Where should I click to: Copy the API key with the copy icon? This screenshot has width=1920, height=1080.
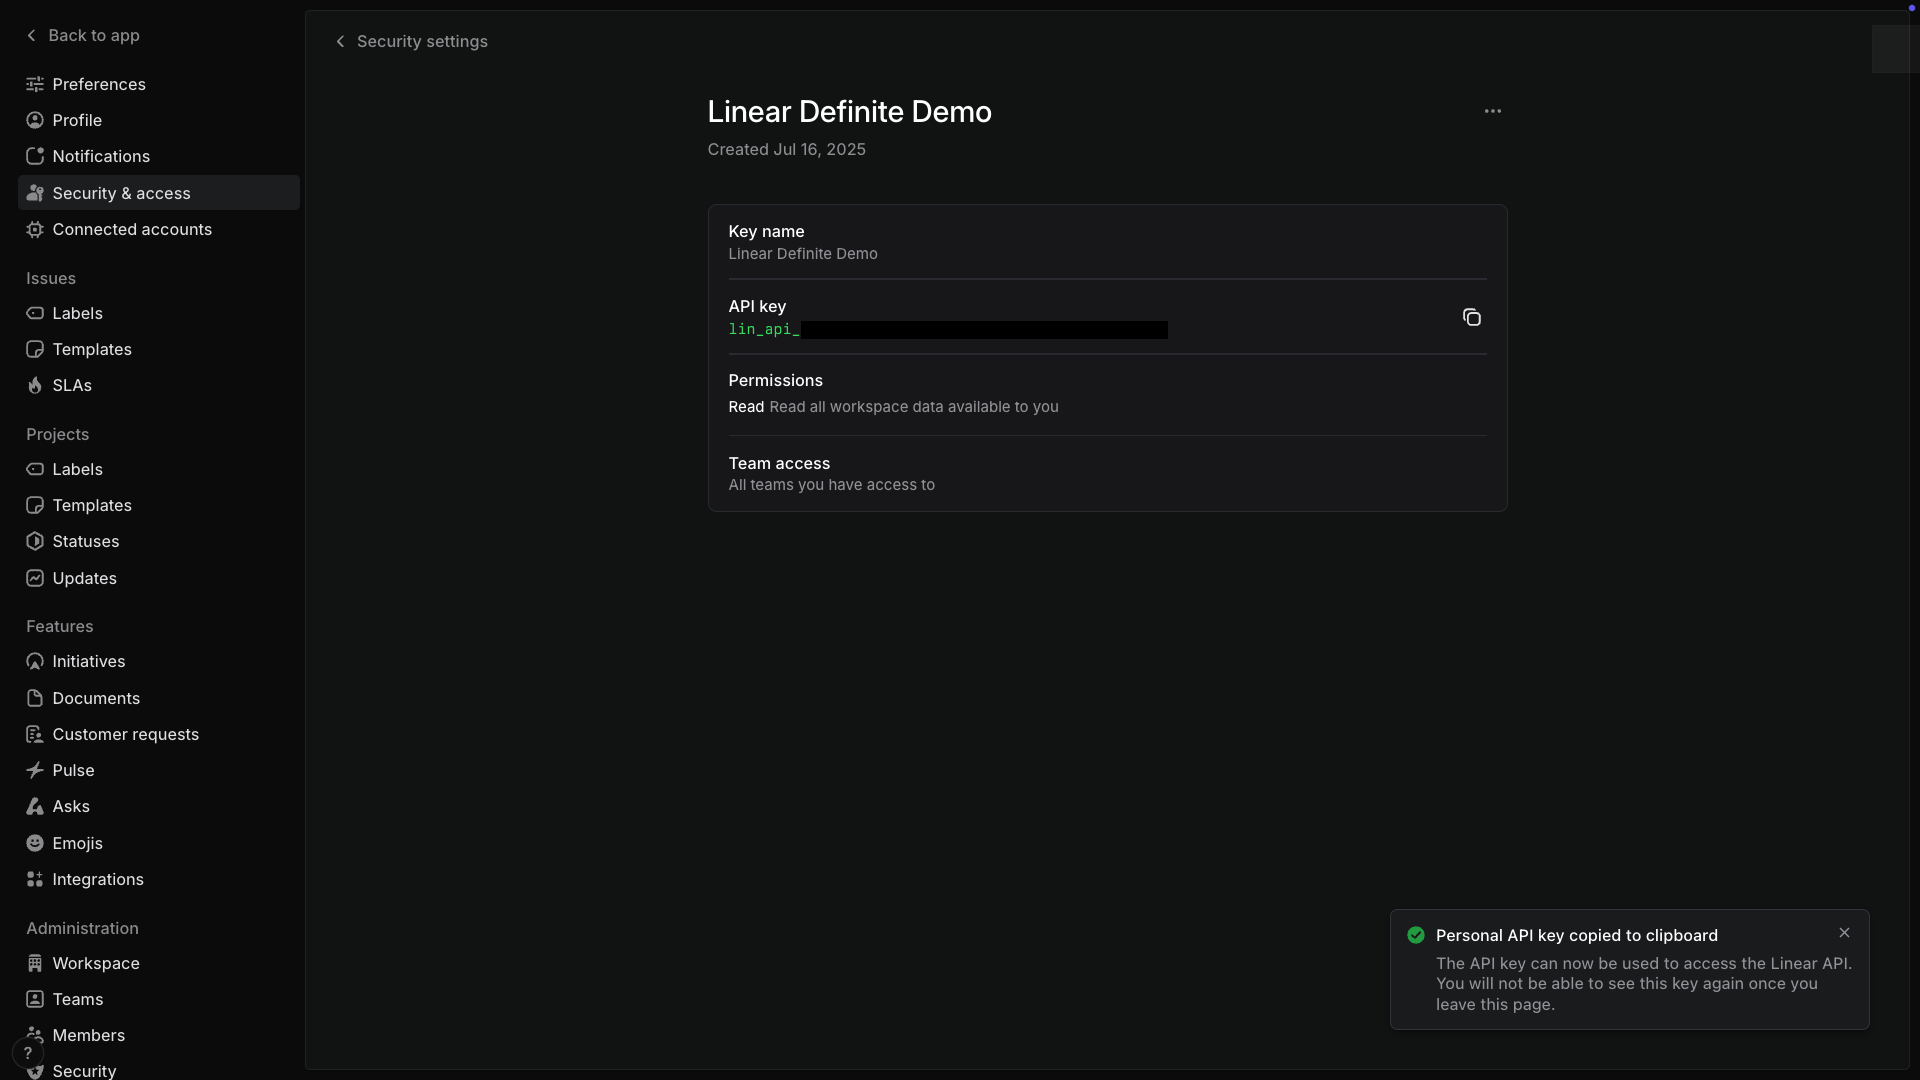click(1471, 318)
